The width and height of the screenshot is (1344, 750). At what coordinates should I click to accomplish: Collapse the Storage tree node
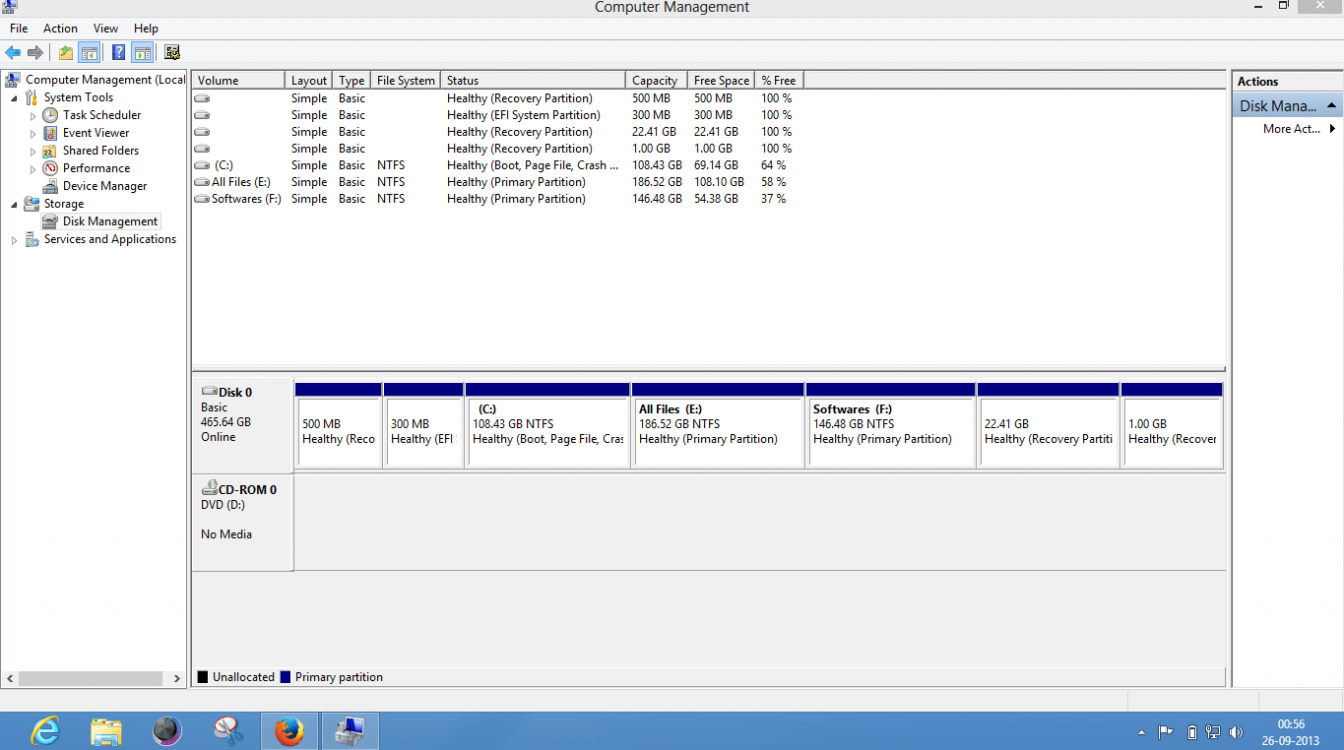tap(14, 204)
